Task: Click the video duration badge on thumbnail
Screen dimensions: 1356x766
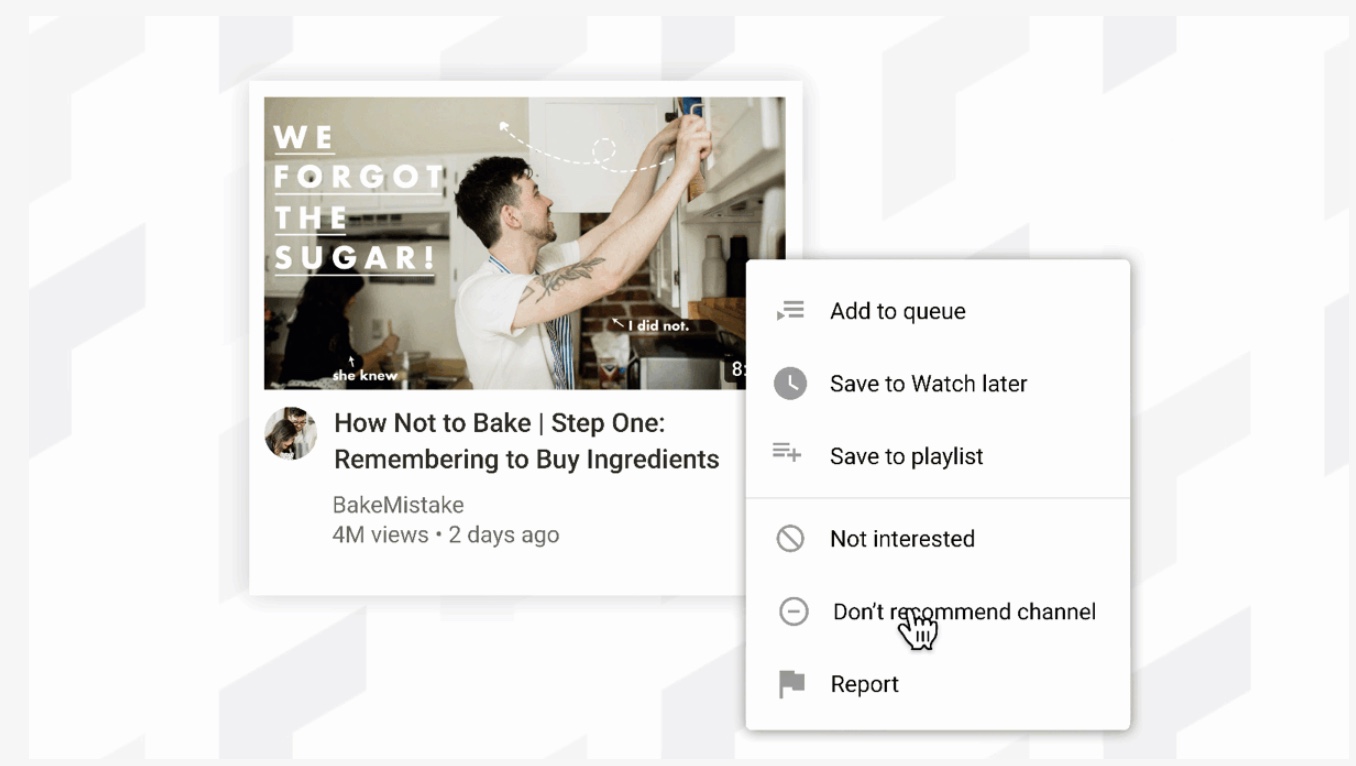Action: (736, 370)
